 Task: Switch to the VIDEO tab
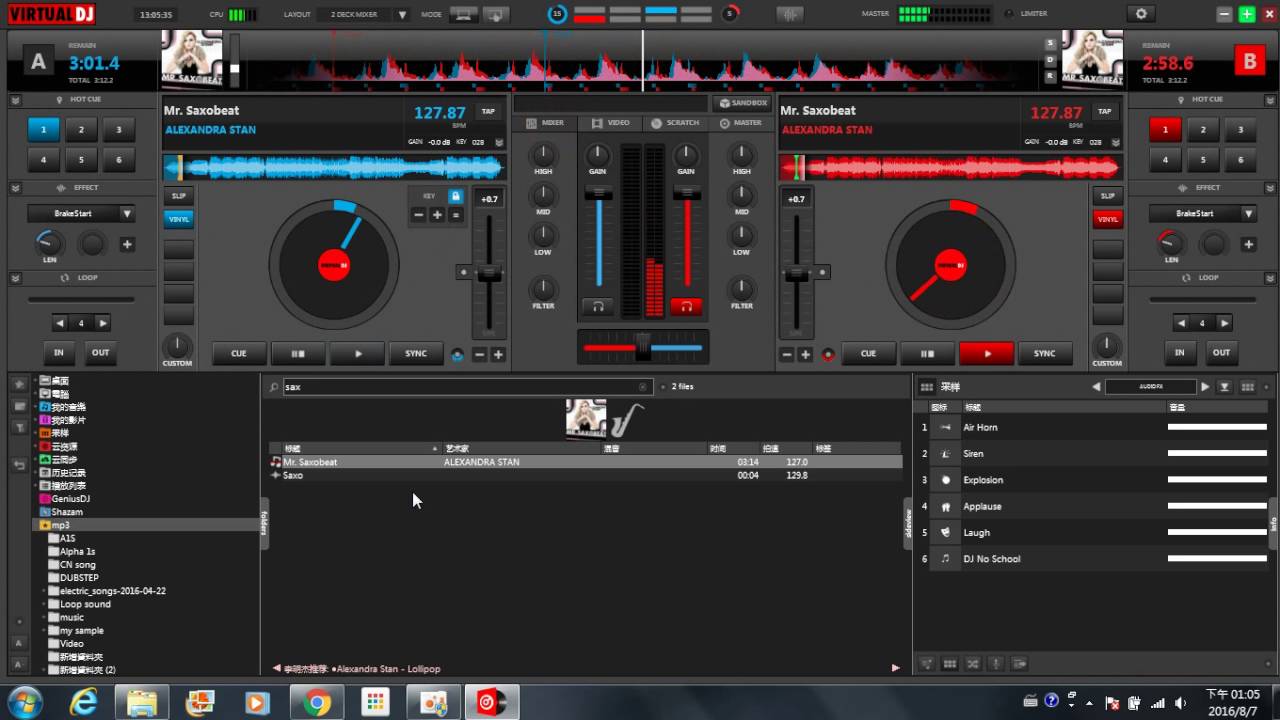click(611, 123)
